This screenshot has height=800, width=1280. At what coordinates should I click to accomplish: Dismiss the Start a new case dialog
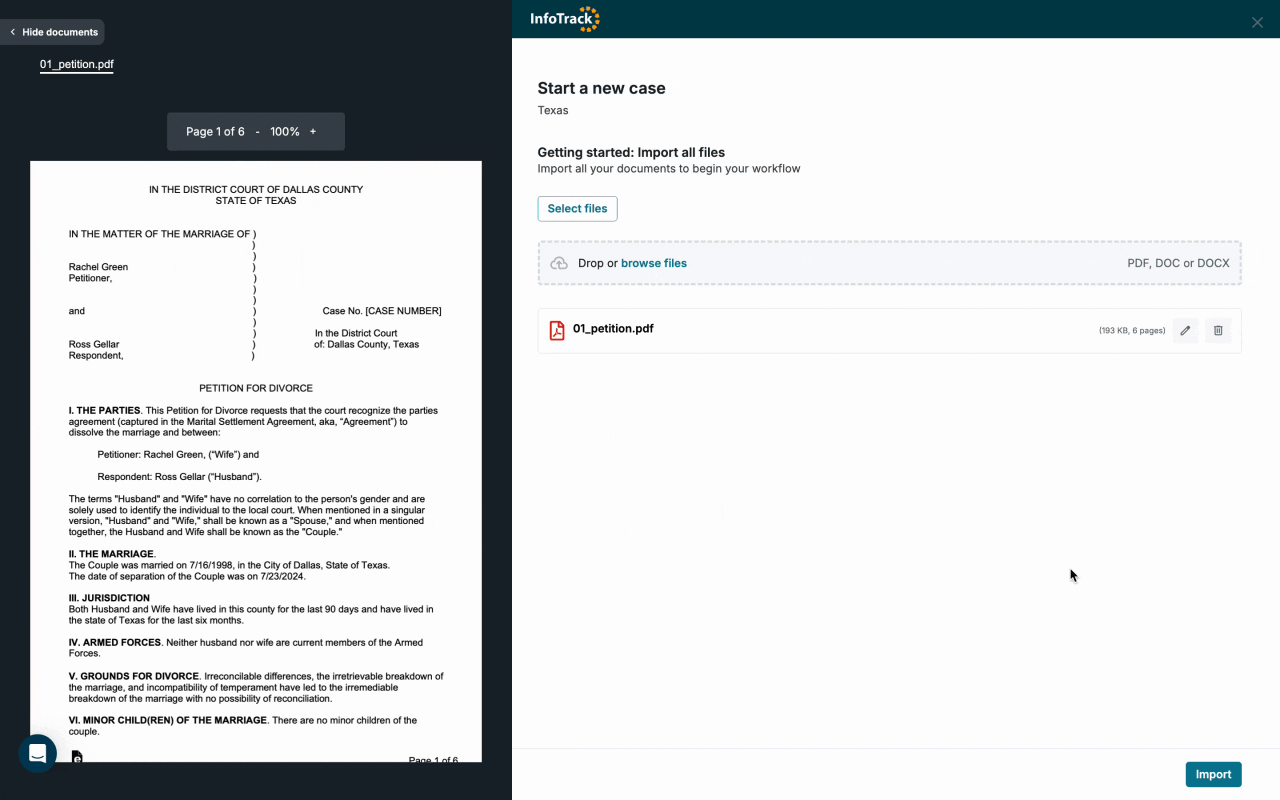coord(1257,21)
